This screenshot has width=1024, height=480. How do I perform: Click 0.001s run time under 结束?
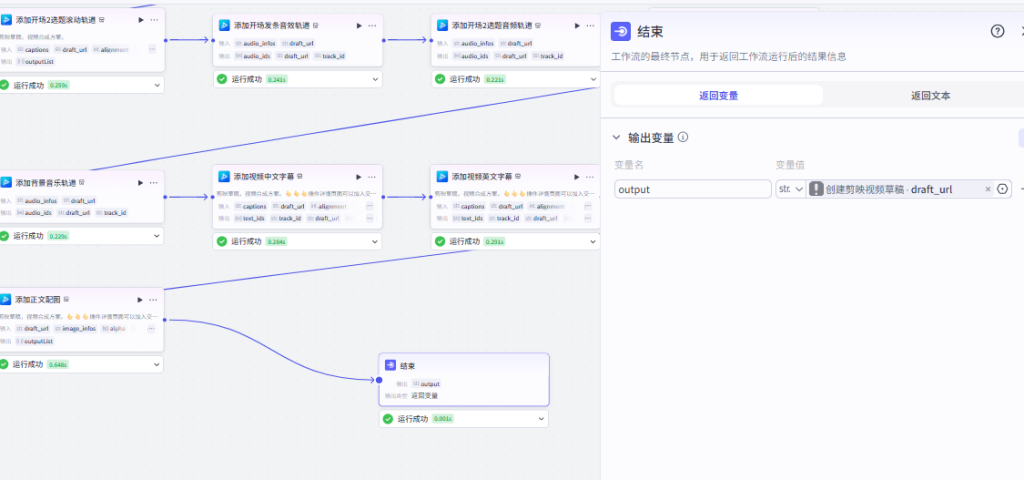tap(443, 419)
